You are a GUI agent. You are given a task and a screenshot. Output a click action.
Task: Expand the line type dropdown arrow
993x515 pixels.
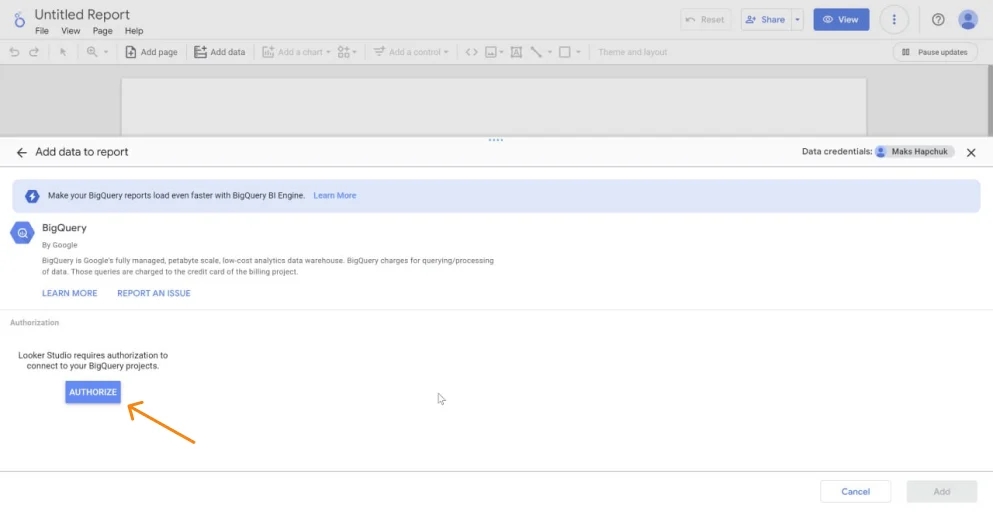(x=550, y=52)
